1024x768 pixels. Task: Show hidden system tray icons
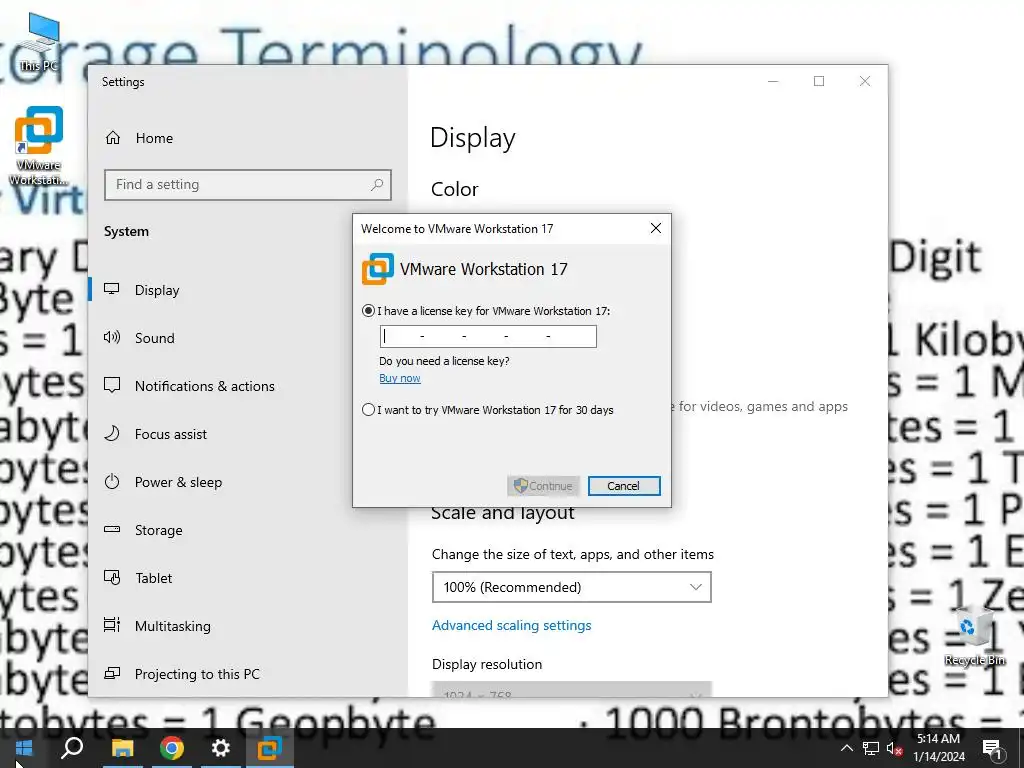[846, 748]
